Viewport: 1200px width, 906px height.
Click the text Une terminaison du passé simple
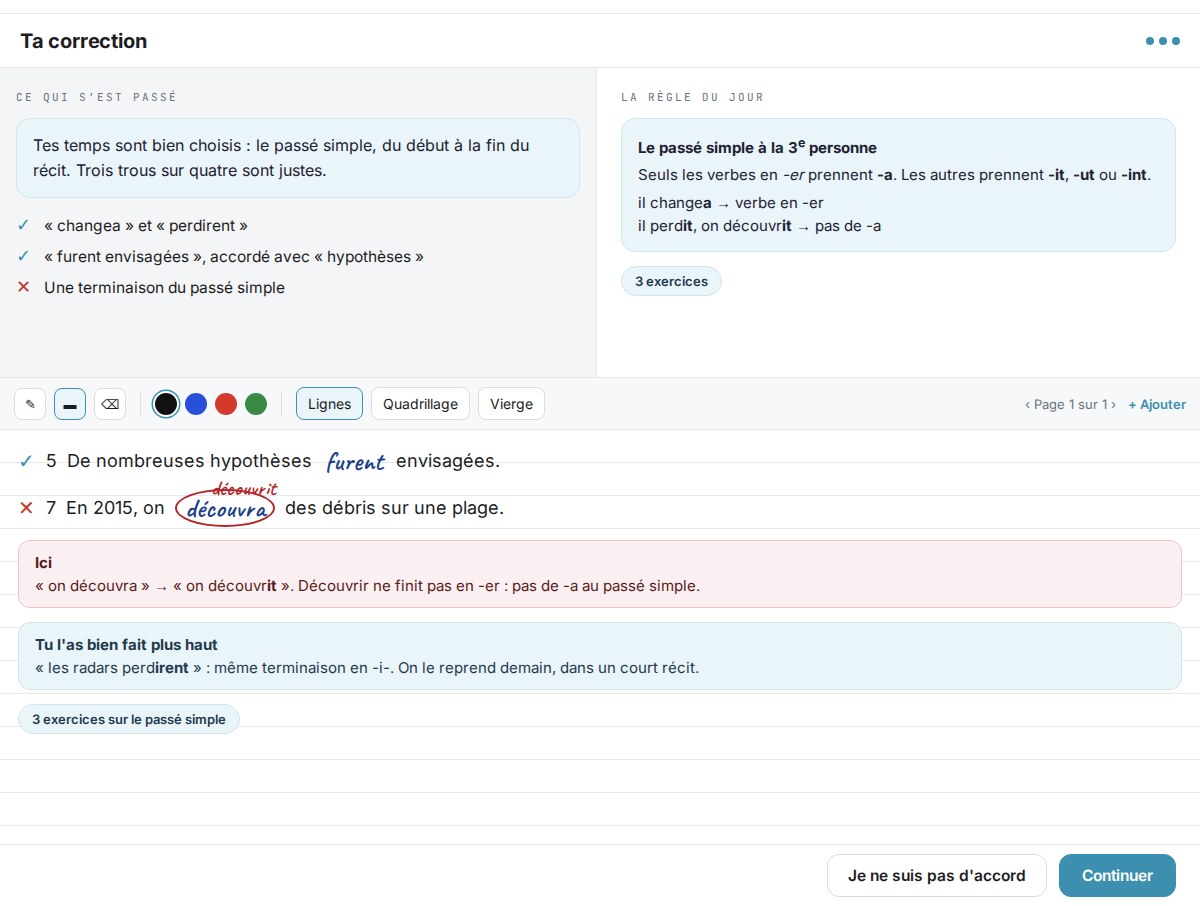(164, 288)
